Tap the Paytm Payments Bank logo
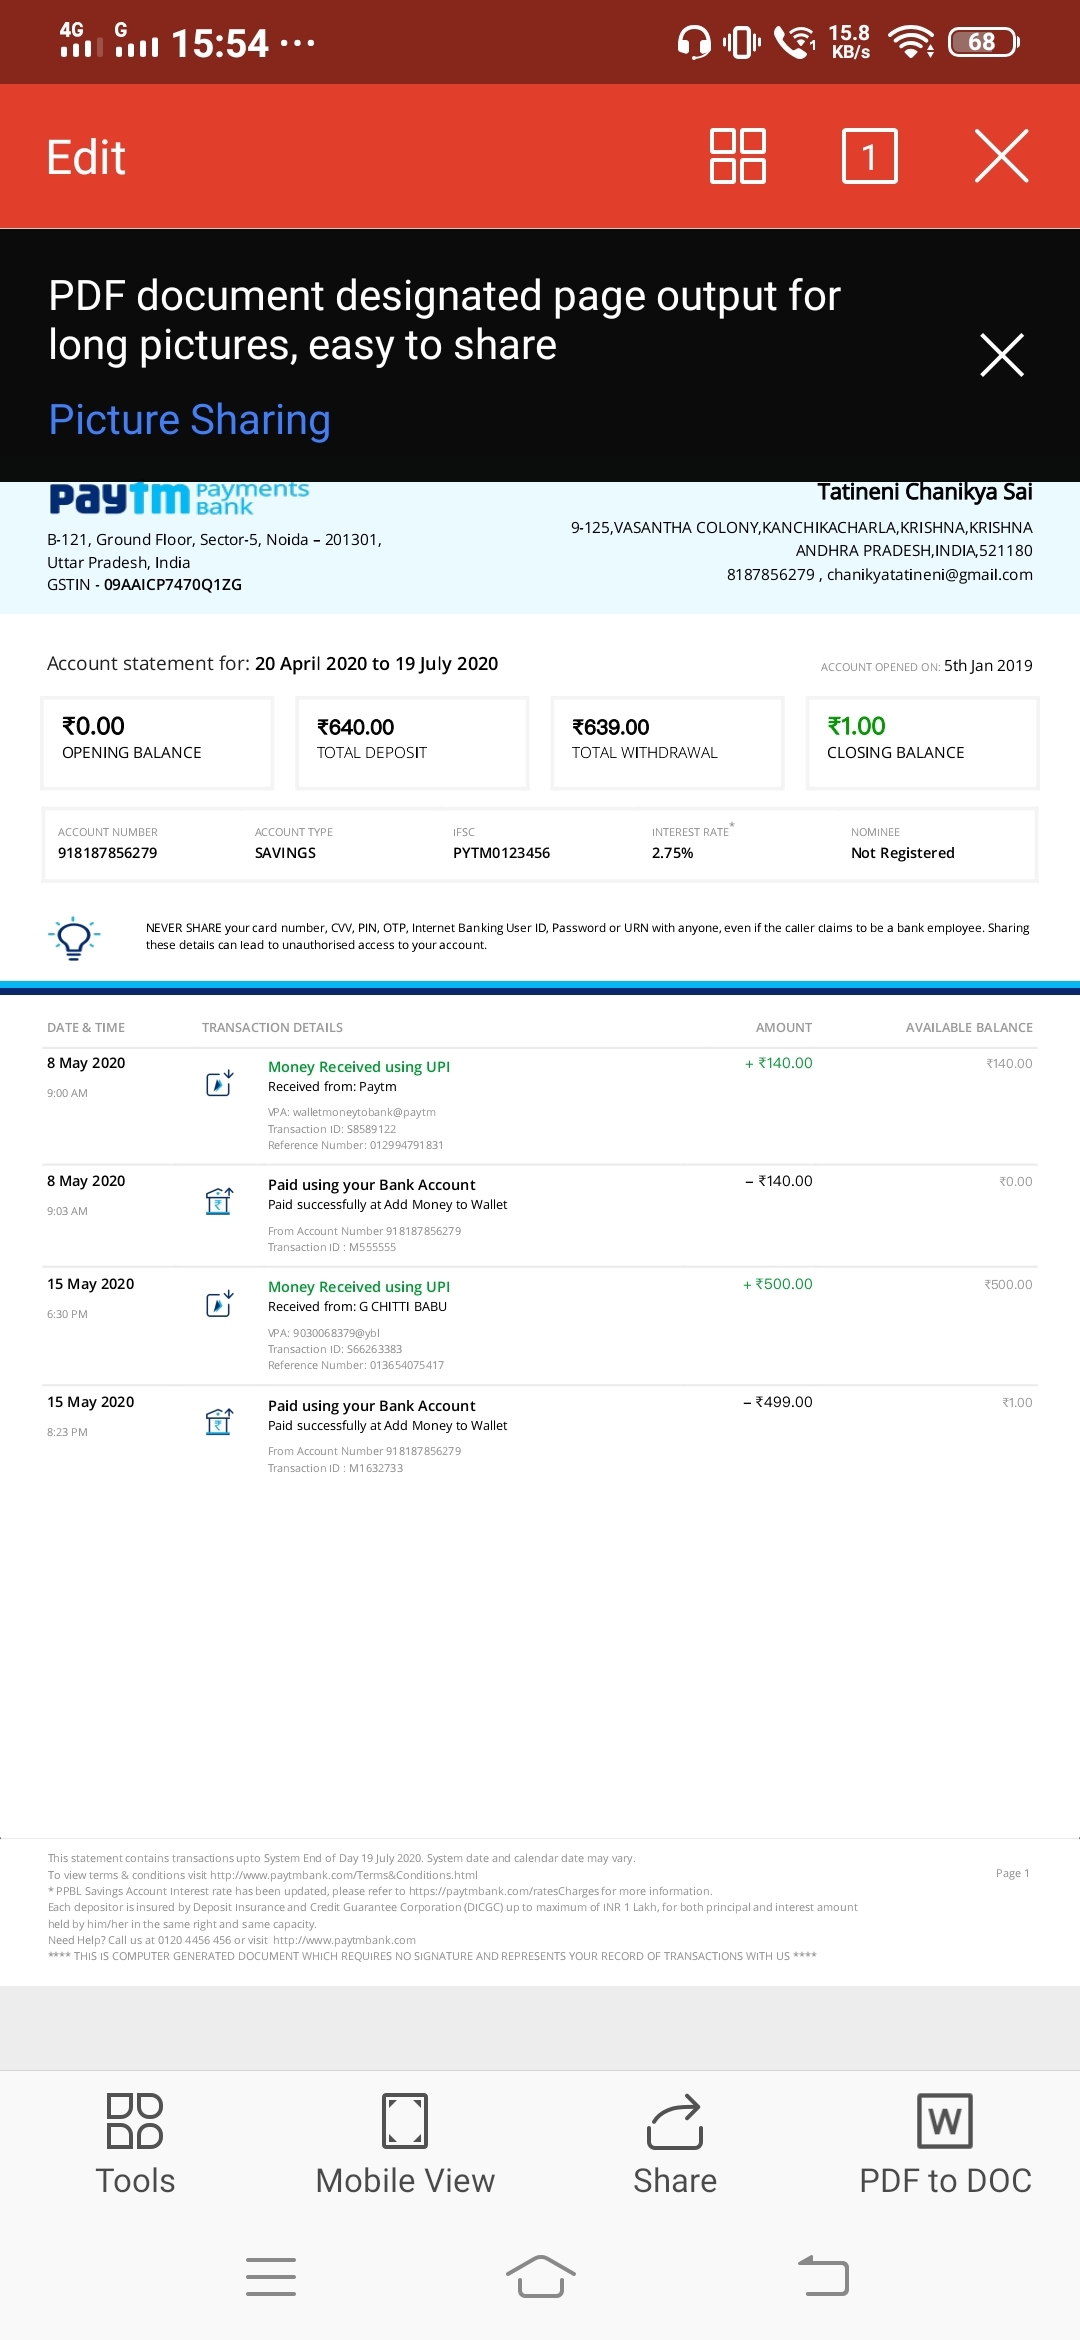 (179, 498)
